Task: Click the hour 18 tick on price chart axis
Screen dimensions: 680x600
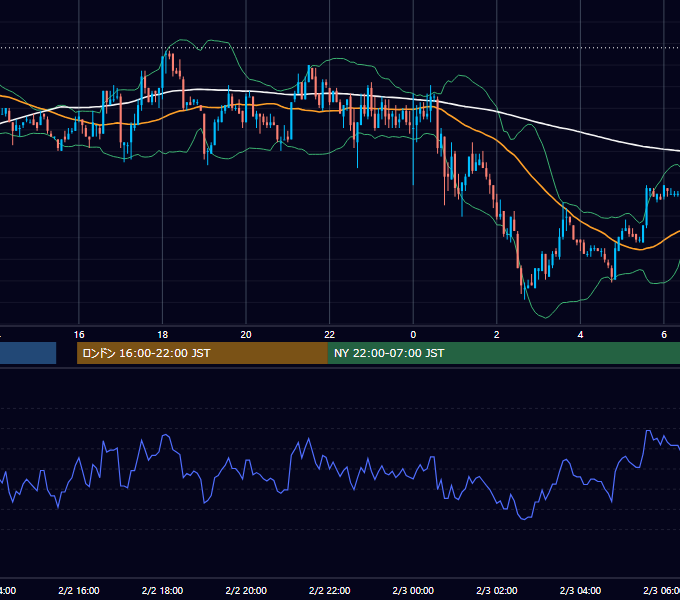Action: pos(162,335)
